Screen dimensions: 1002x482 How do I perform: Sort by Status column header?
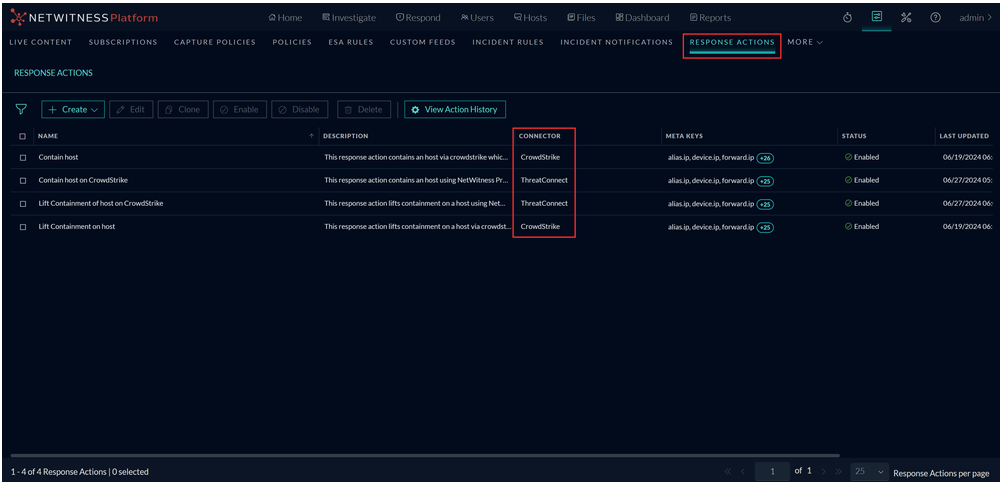click(854, 136)
